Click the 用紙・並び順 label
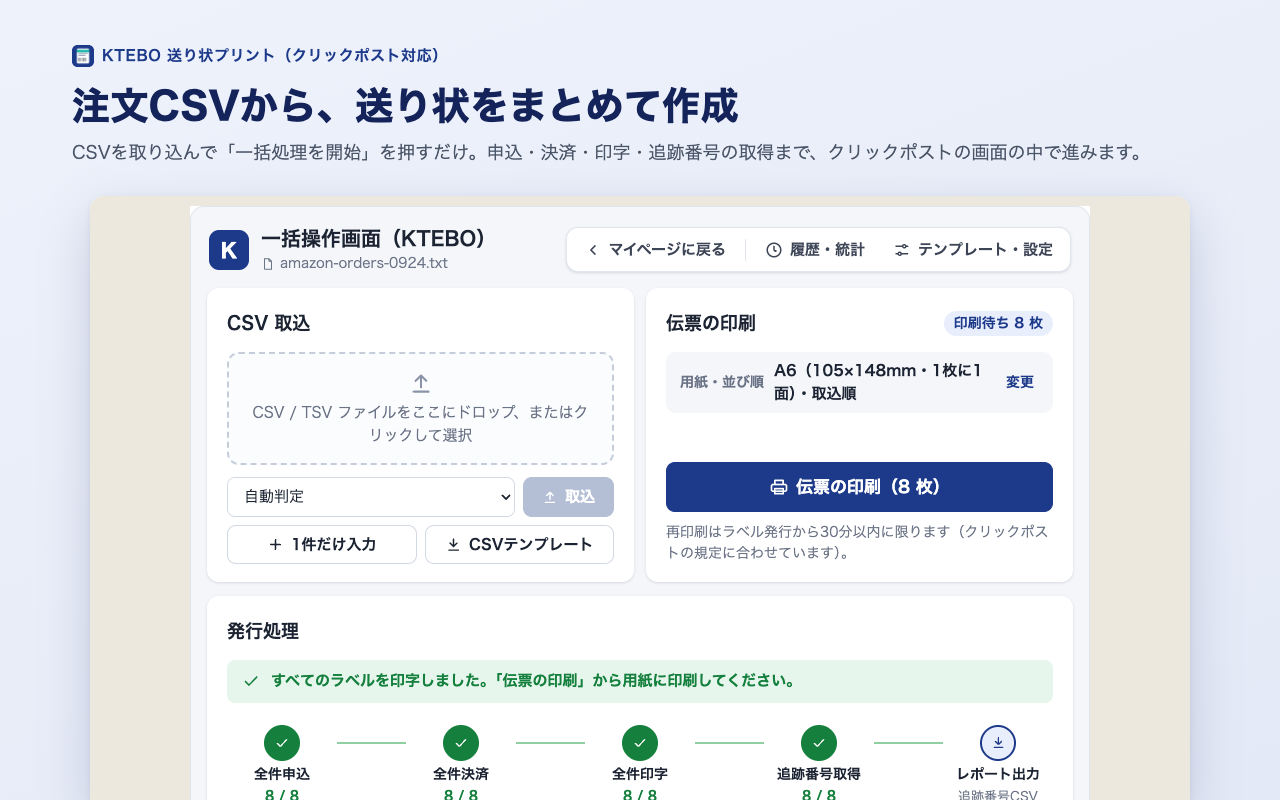The image size is (1280, 800). (722, 382)
